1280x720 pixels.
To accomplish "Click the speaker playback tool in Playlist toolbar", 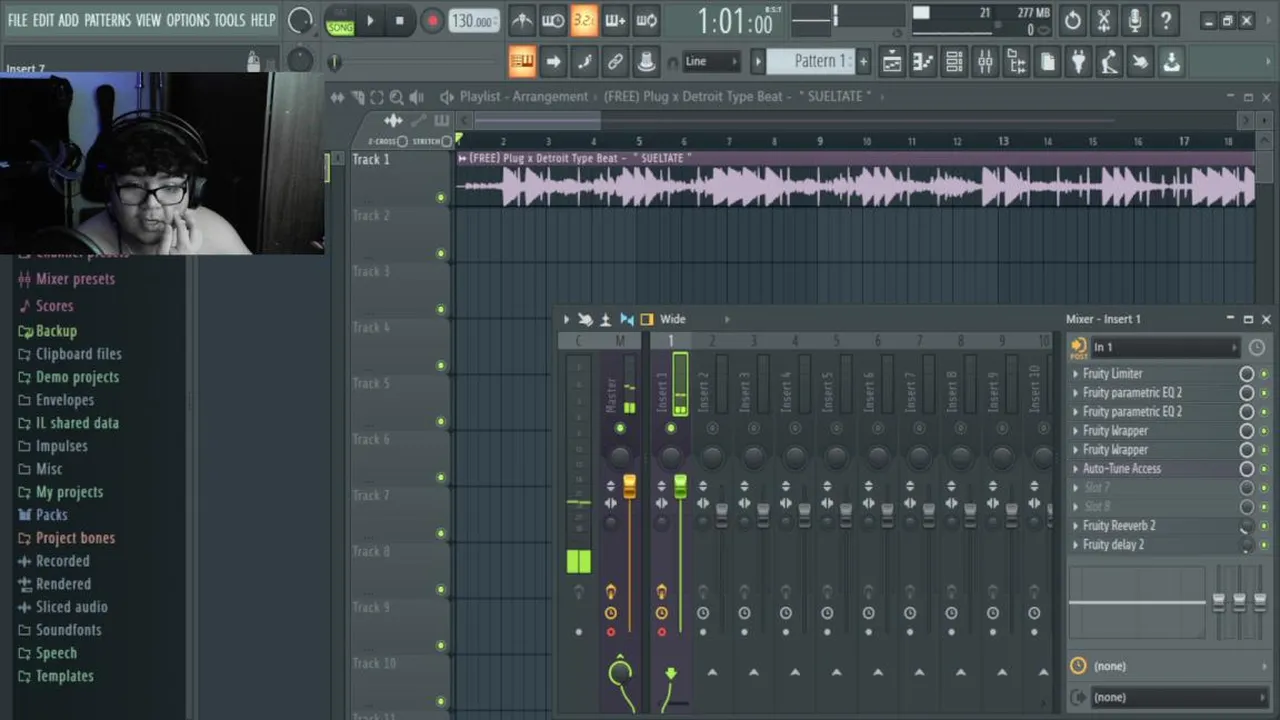I will click(x=417, y=97).
